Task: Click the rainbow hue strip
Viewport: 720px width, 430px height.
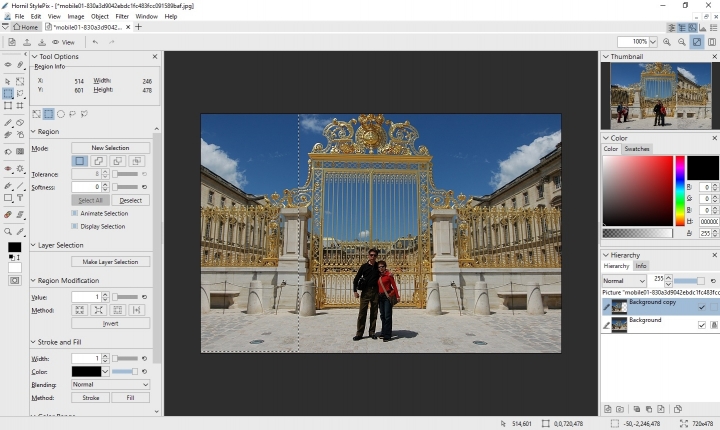Action: pos(680,191)
